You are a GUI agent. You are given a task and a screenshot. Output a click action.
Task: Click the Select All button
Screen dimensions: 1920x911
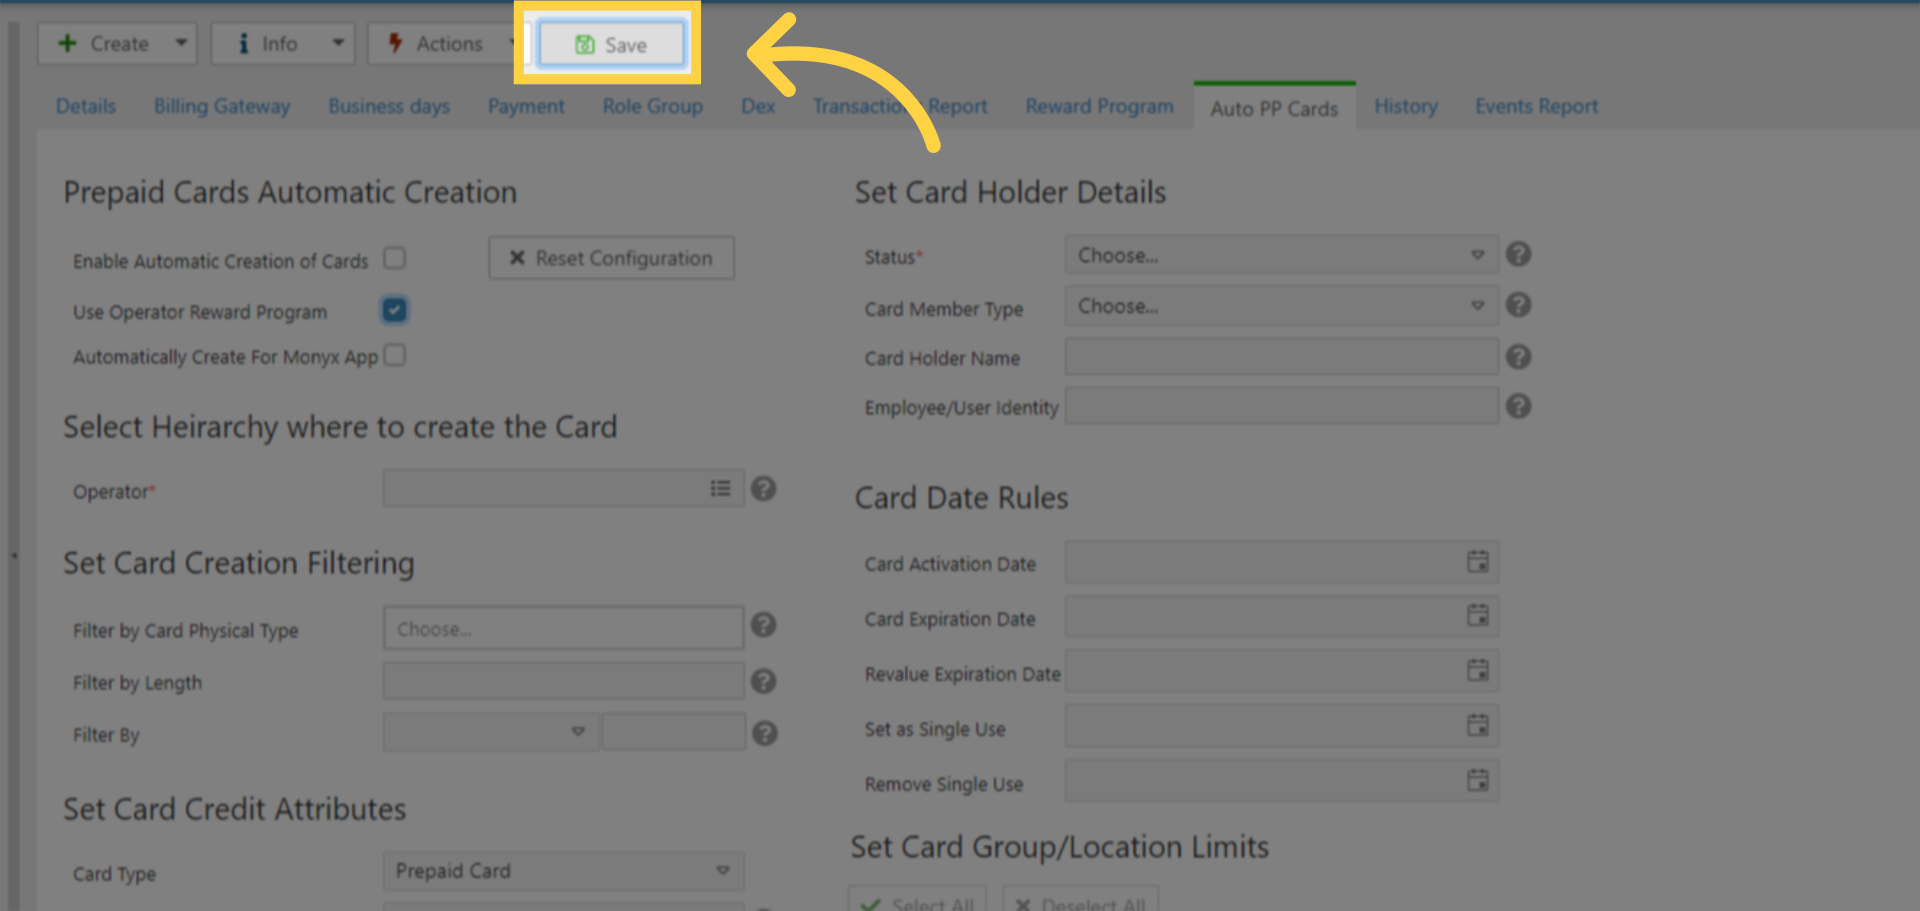(917, 899)
